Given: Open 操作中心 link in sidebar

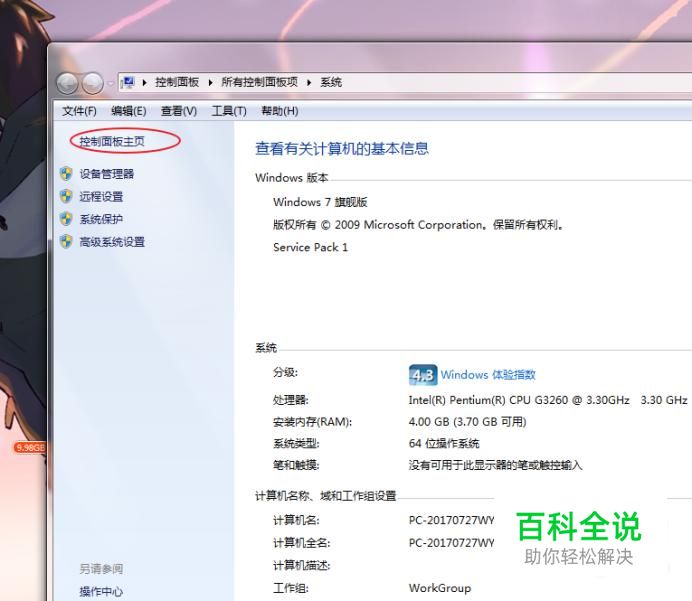Looking at the screenshot, I should coord(101,591).
